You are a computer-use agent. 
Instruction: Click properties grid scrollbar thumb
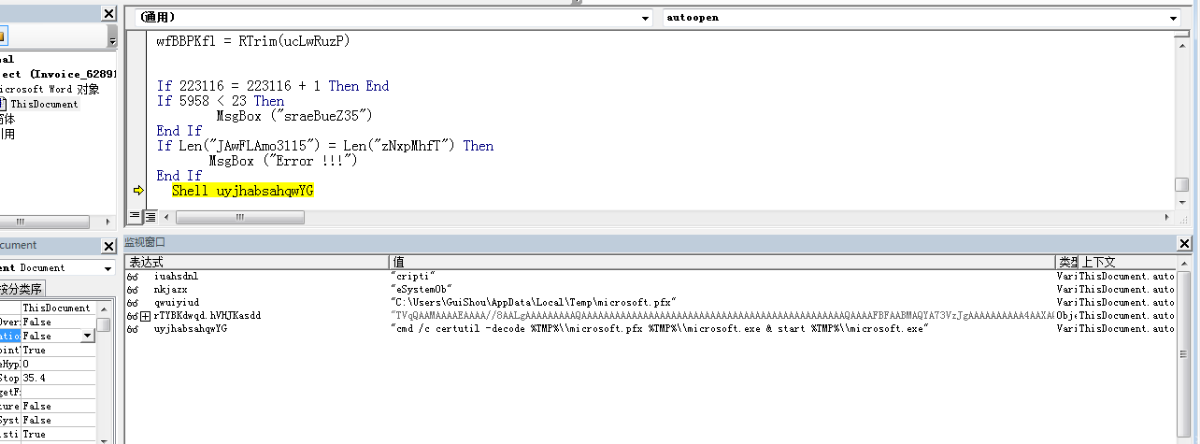coord(104,324)
